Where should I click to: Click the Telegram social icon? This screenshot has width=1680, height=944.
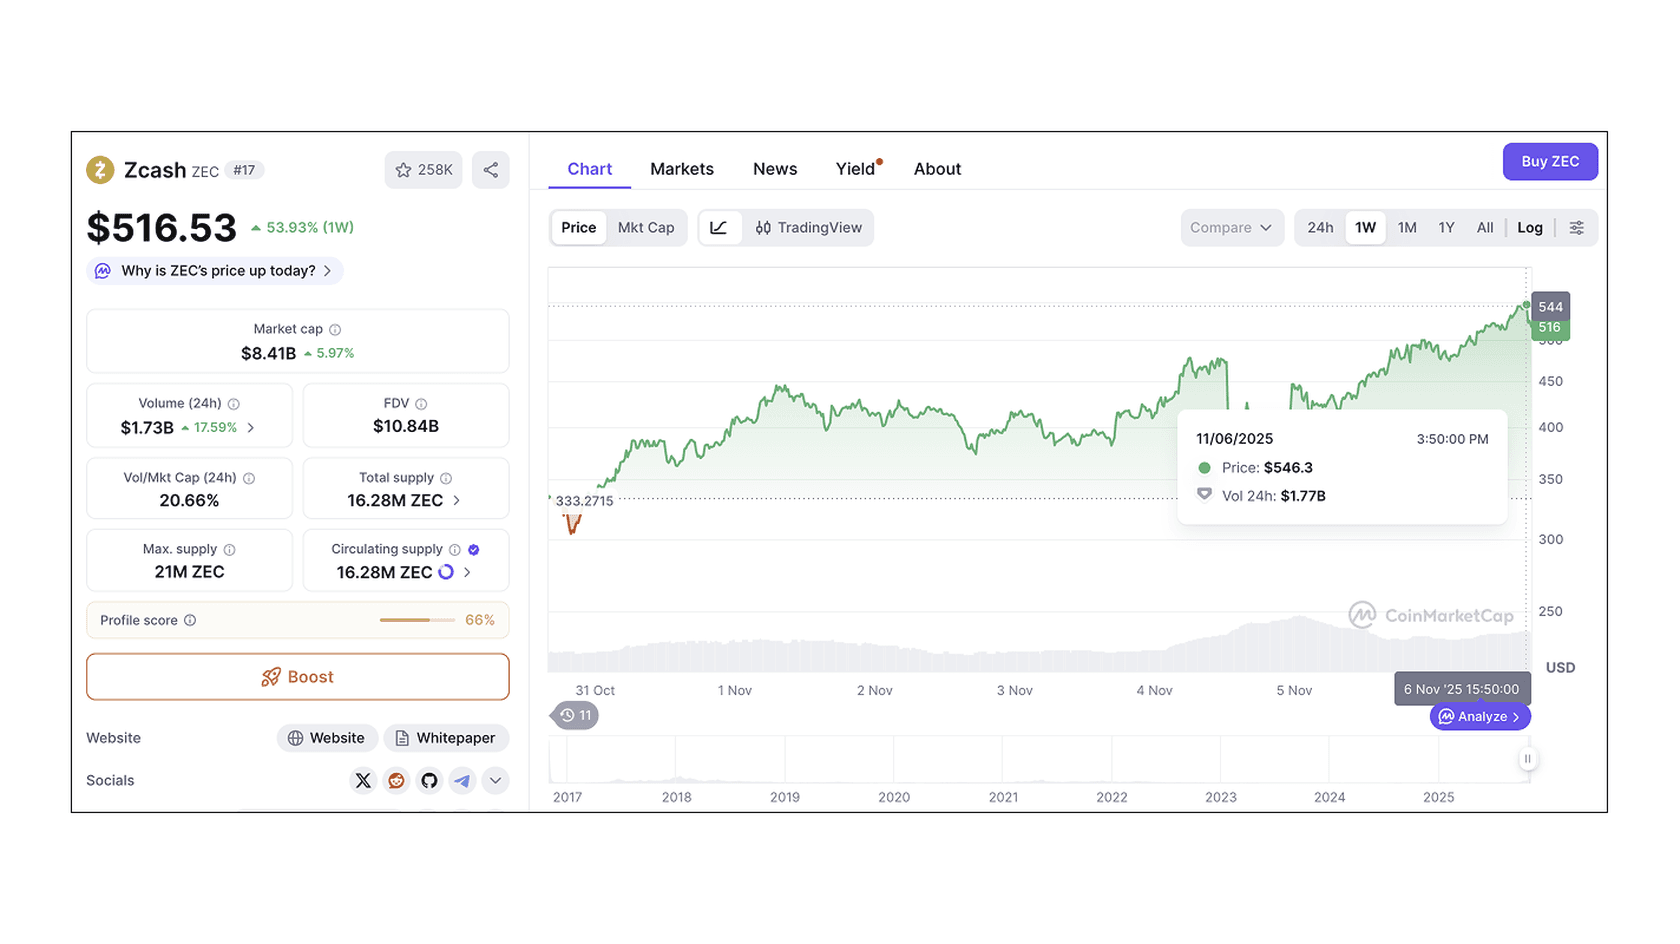pos(462,780)
